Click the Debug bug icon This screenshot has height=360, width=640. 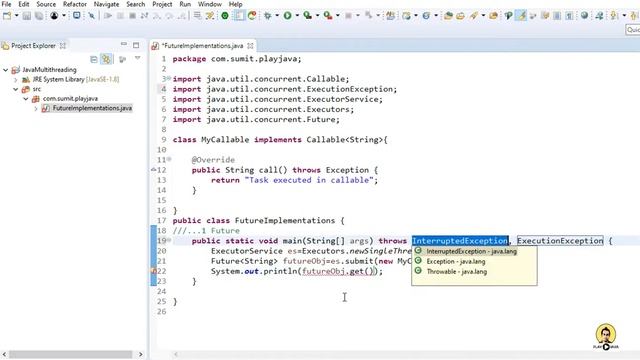(267, 16)
